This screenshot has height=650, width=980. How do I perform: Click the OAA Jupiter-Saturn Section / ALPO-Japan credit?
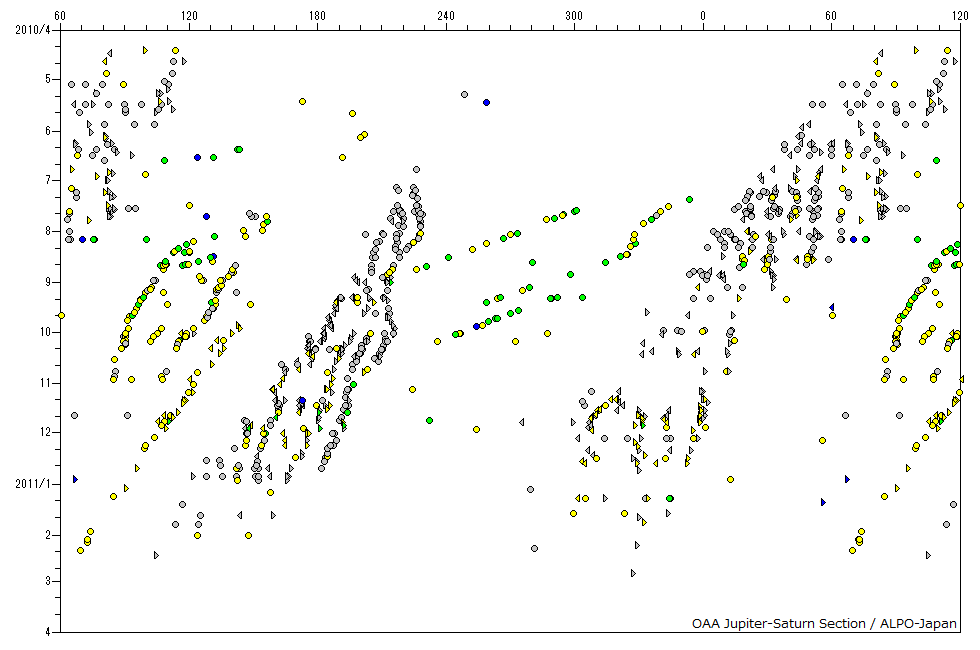tap(824, 623)
